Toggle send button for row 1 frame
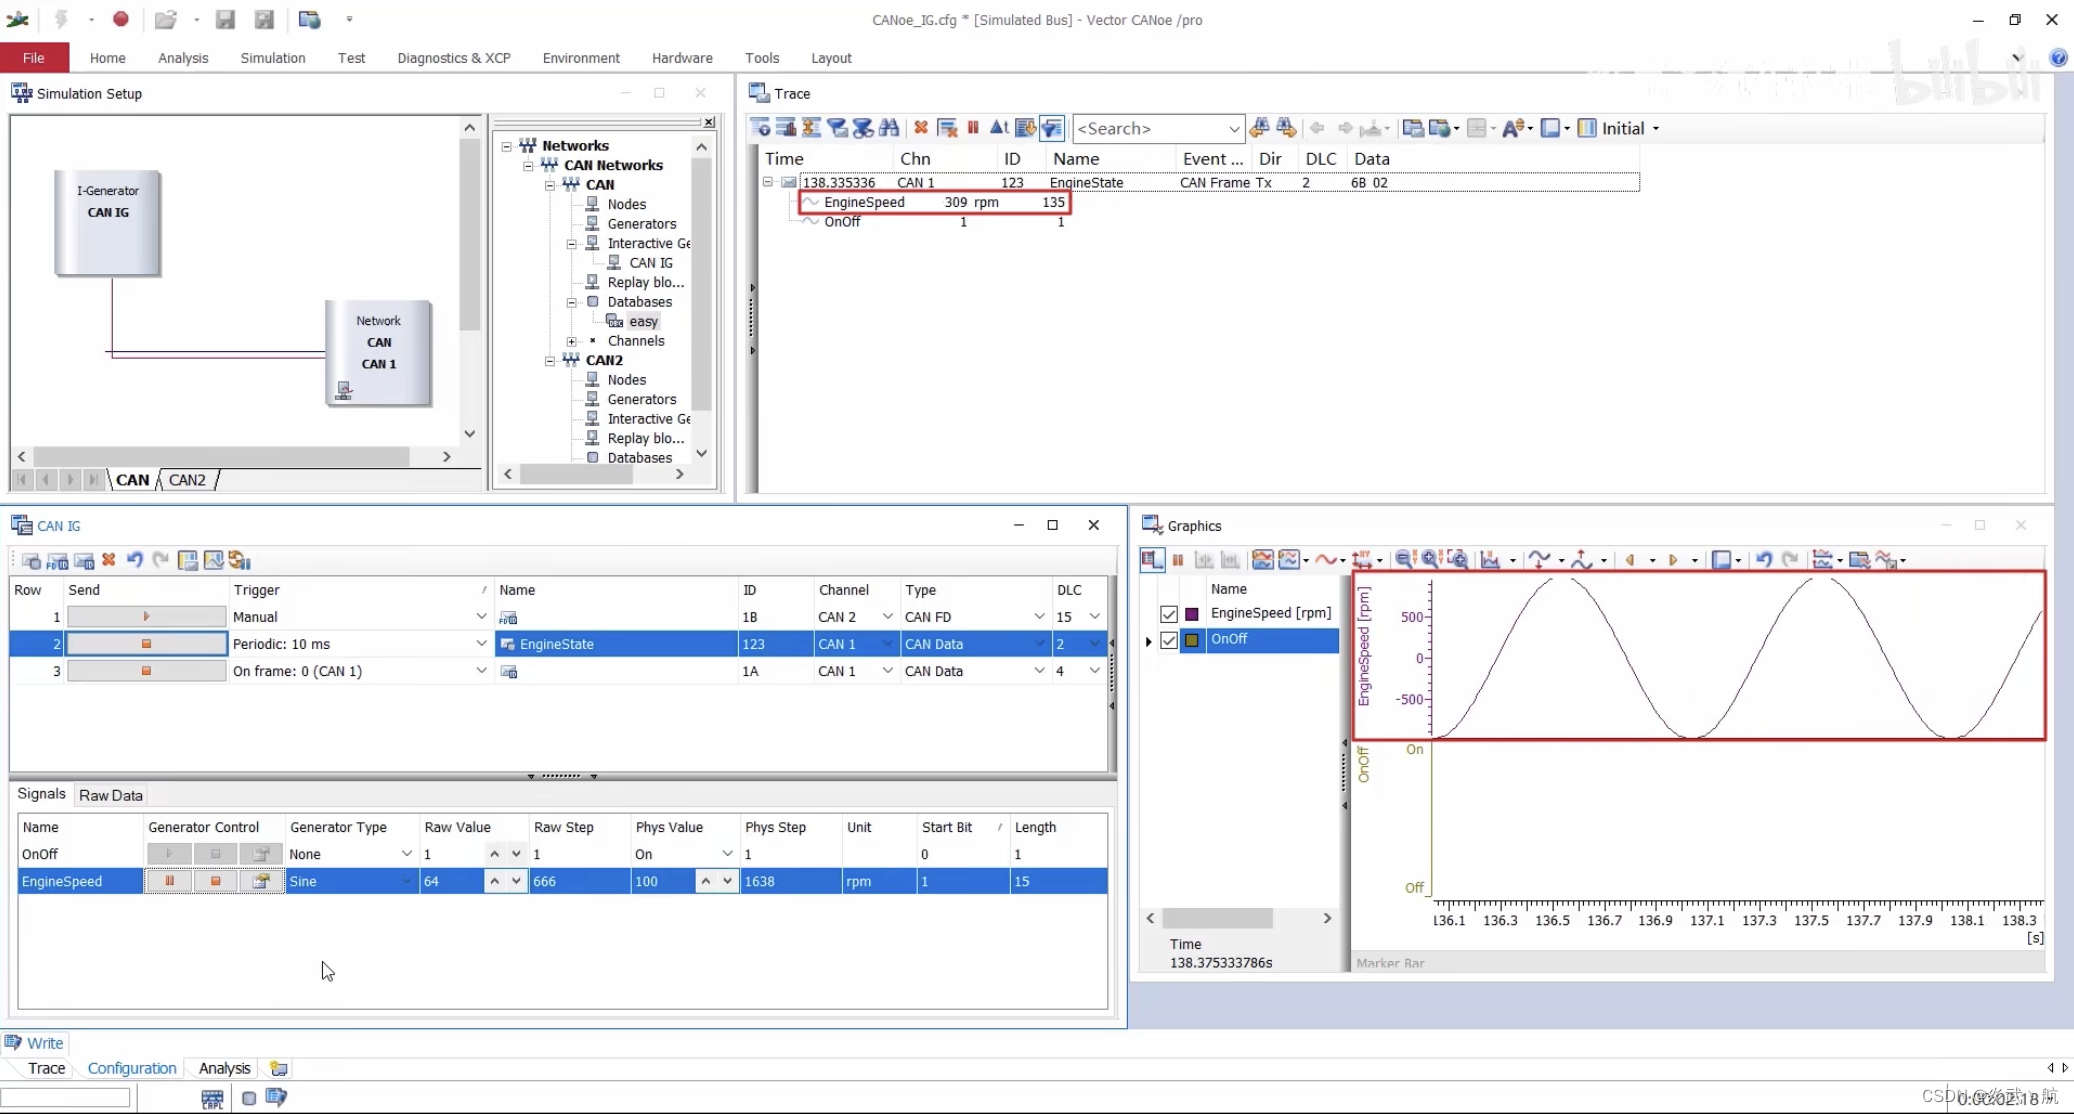Screen dimensions: 2074x1114 [146, 617]
